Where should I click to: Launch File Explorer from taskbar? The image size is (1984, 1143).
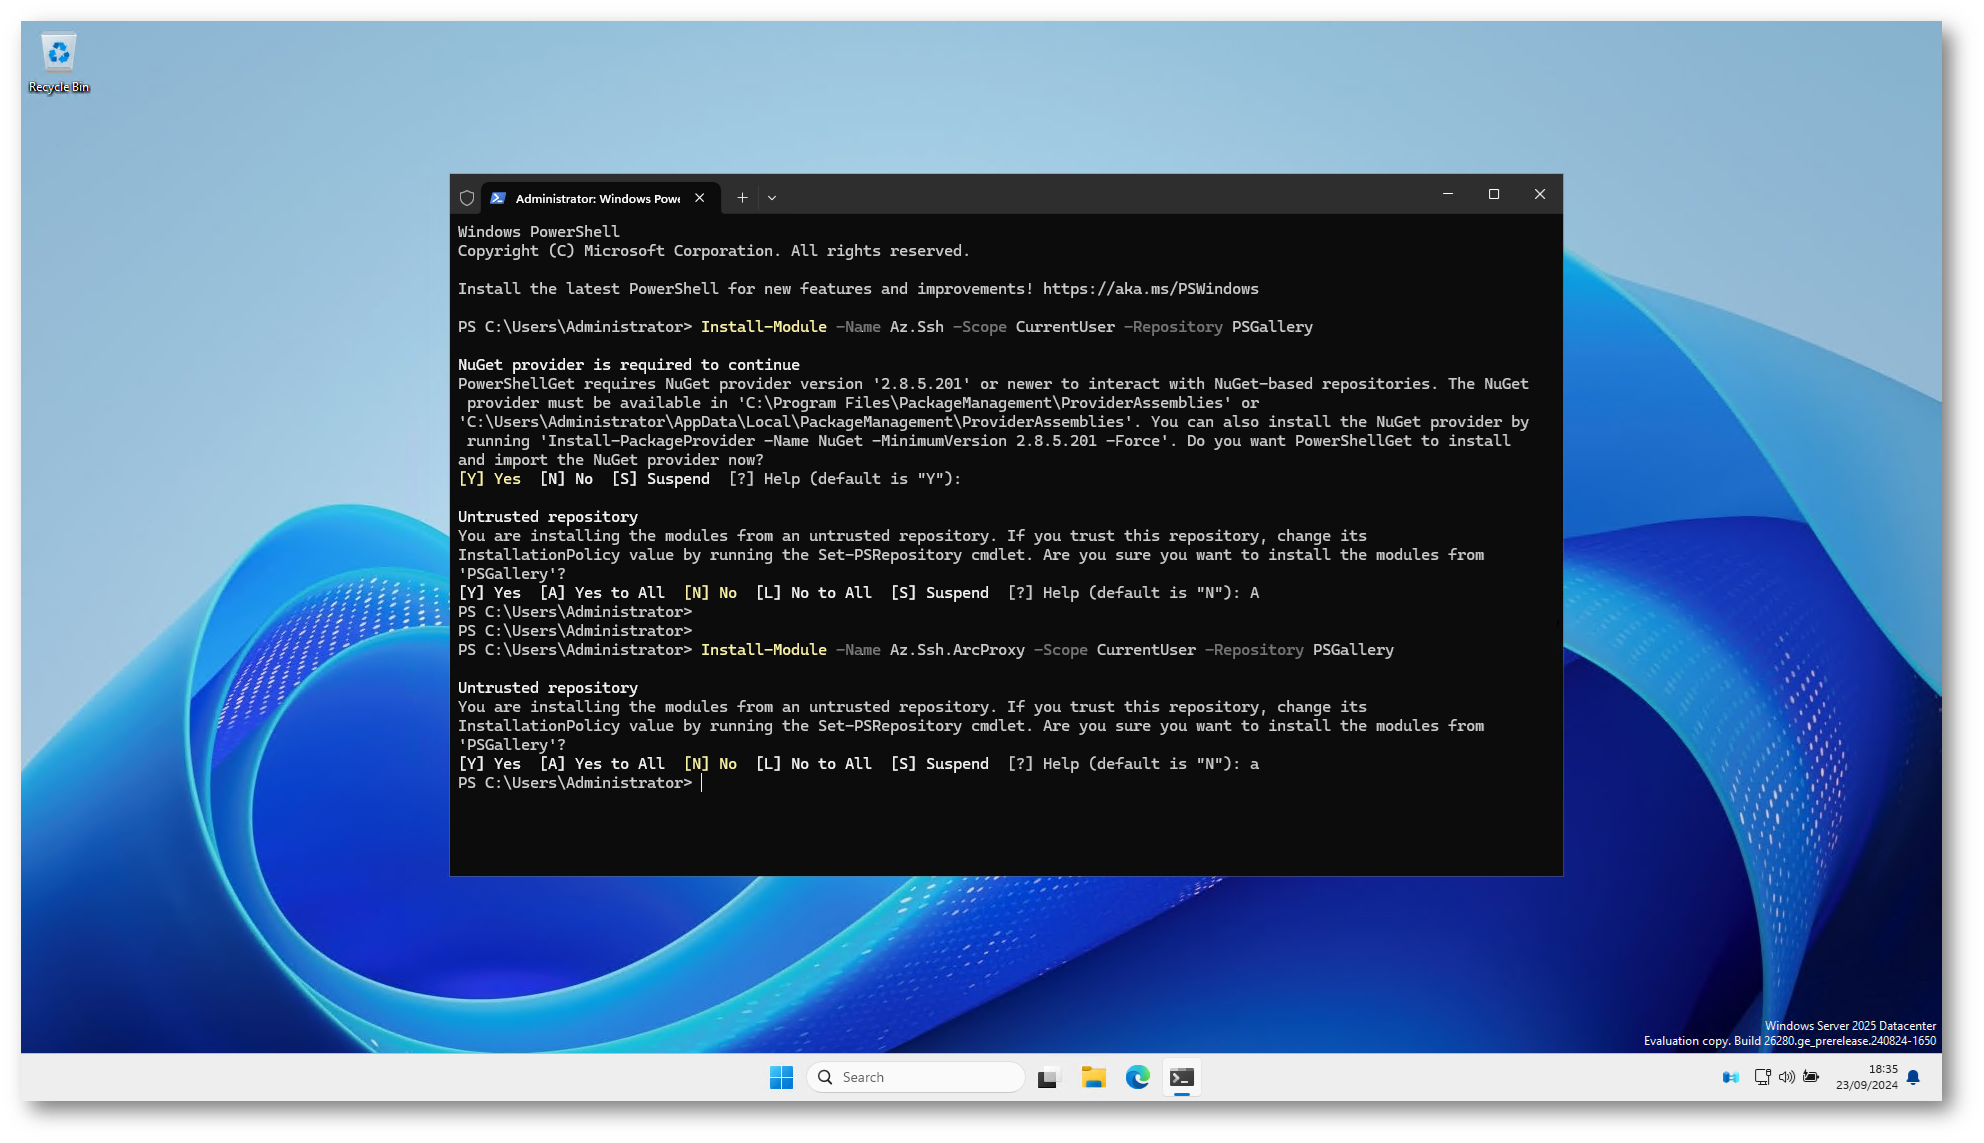[x=1093, y=1077]
